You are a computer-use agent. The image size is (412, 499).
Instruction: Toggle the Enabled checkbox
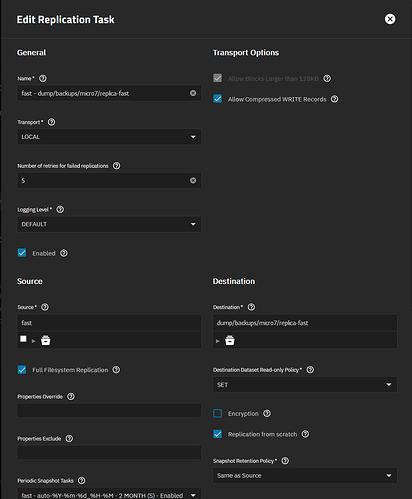click(x=22, y=253)
